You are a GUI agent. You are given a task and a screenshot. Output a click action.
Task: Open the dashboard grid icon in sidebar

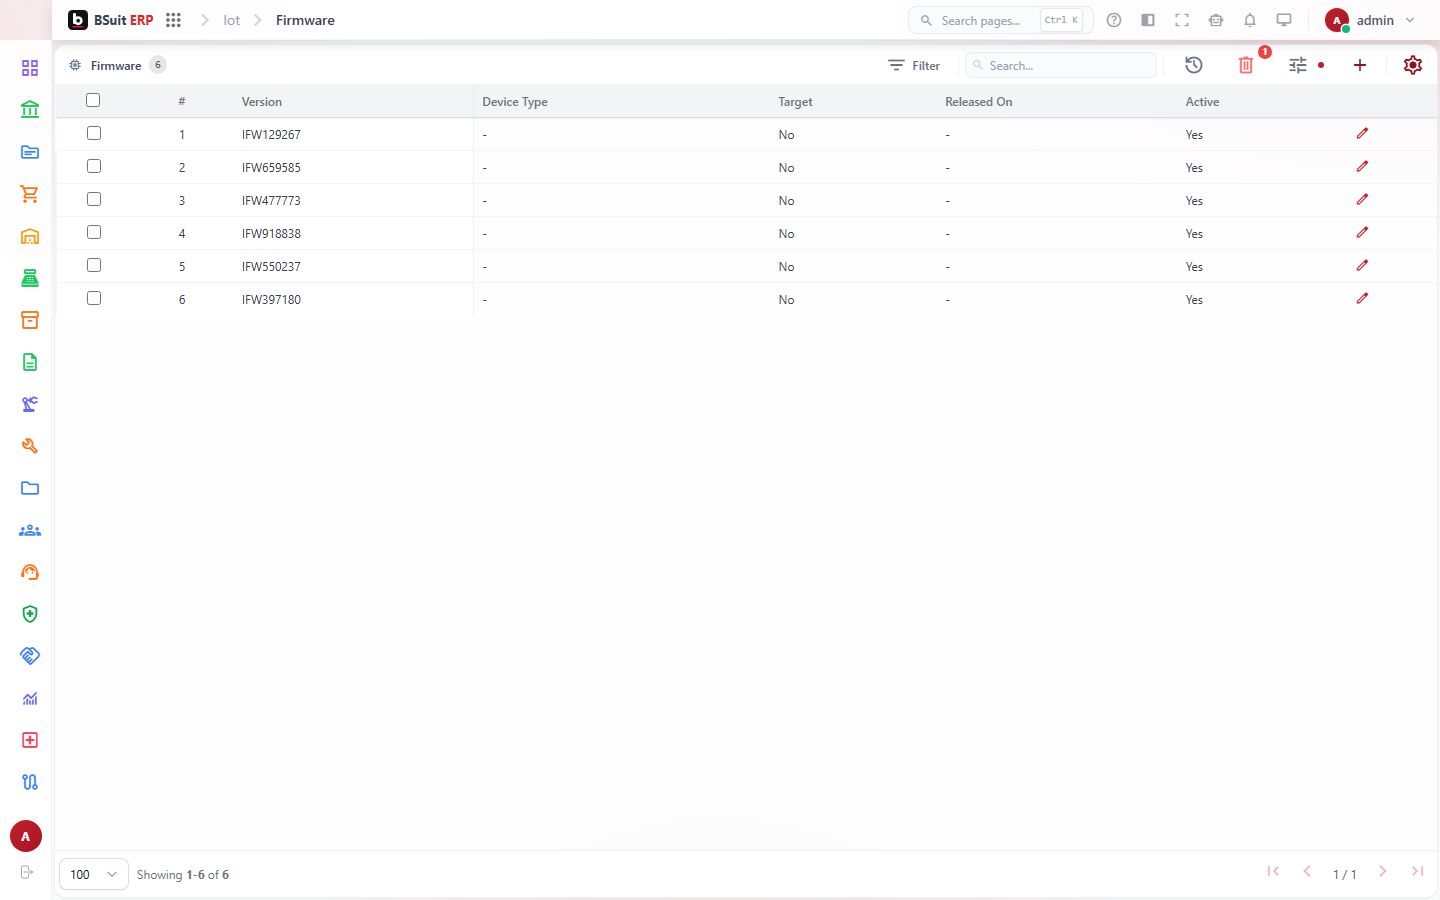click(30, 68)
